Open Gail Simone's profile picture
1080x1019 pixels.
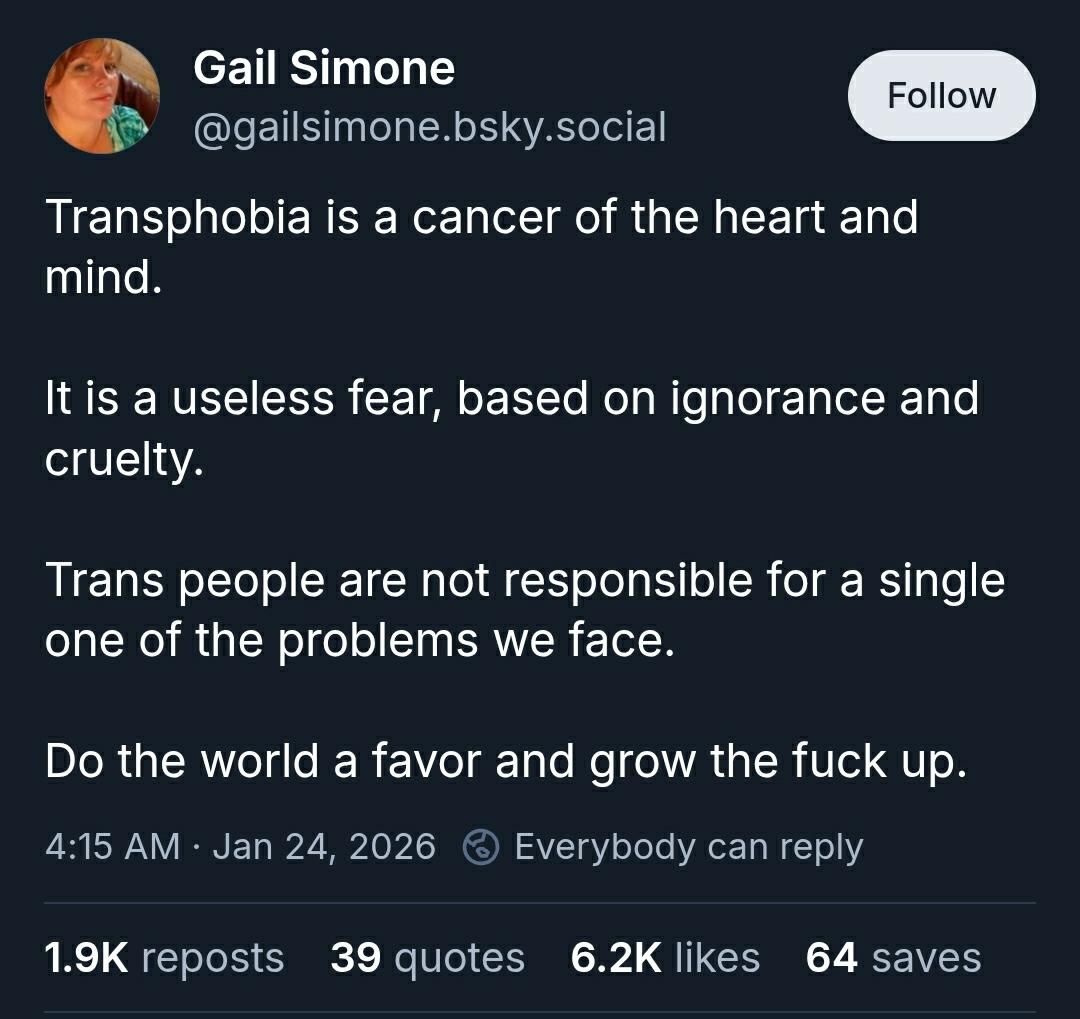tap(103, 94)
